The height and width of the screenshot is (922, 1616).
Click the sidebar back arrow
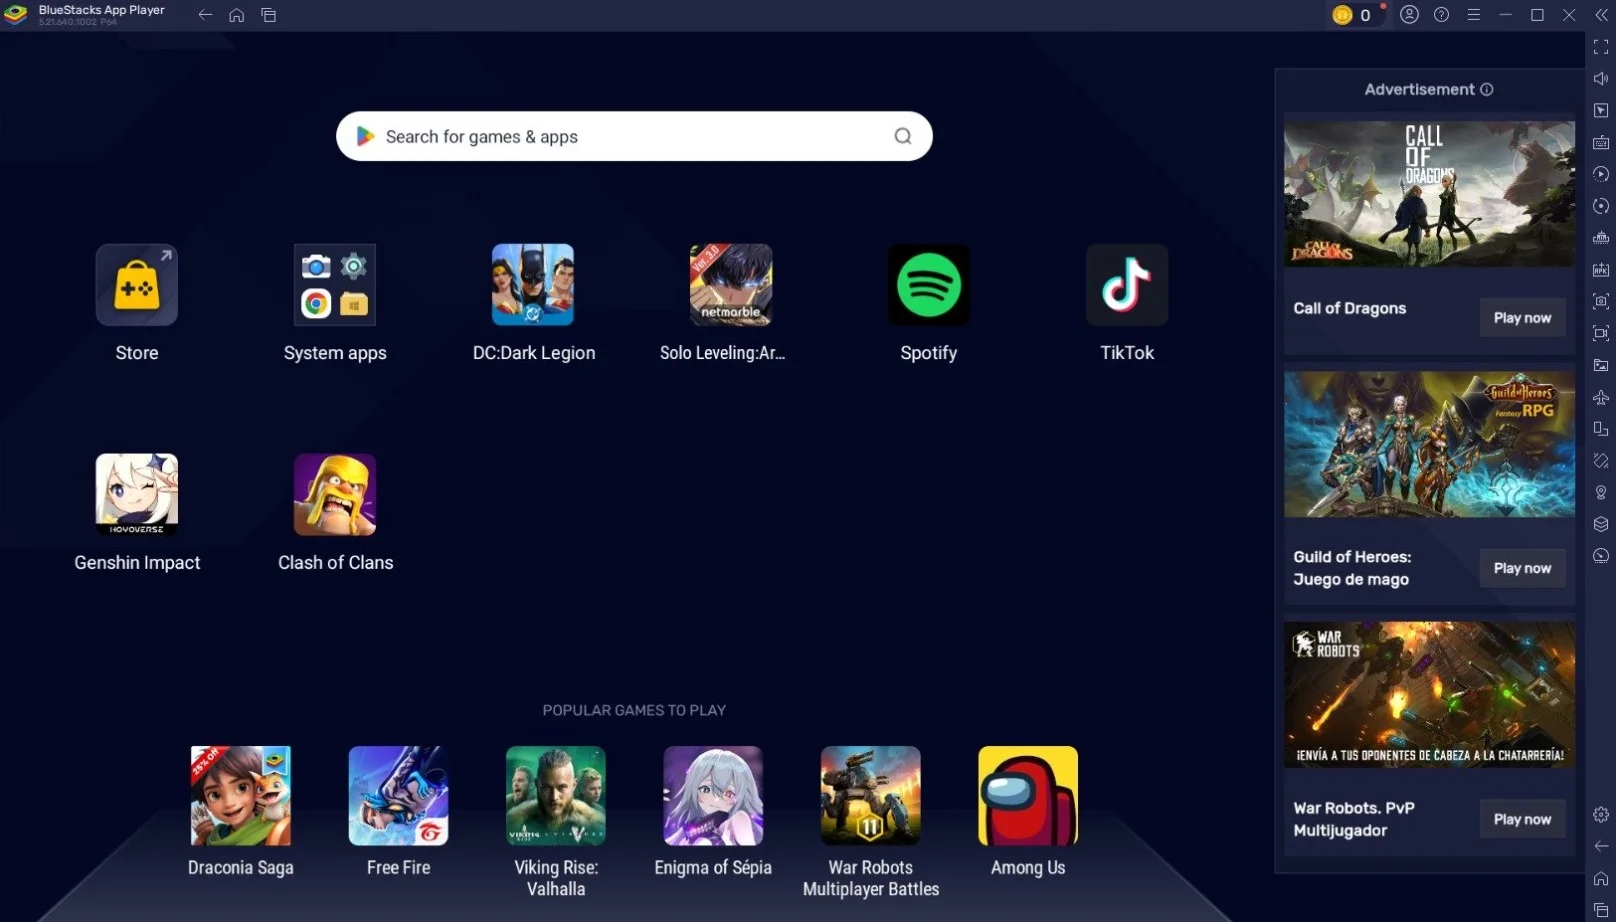pyautogui.click(x=1601, y=846)
